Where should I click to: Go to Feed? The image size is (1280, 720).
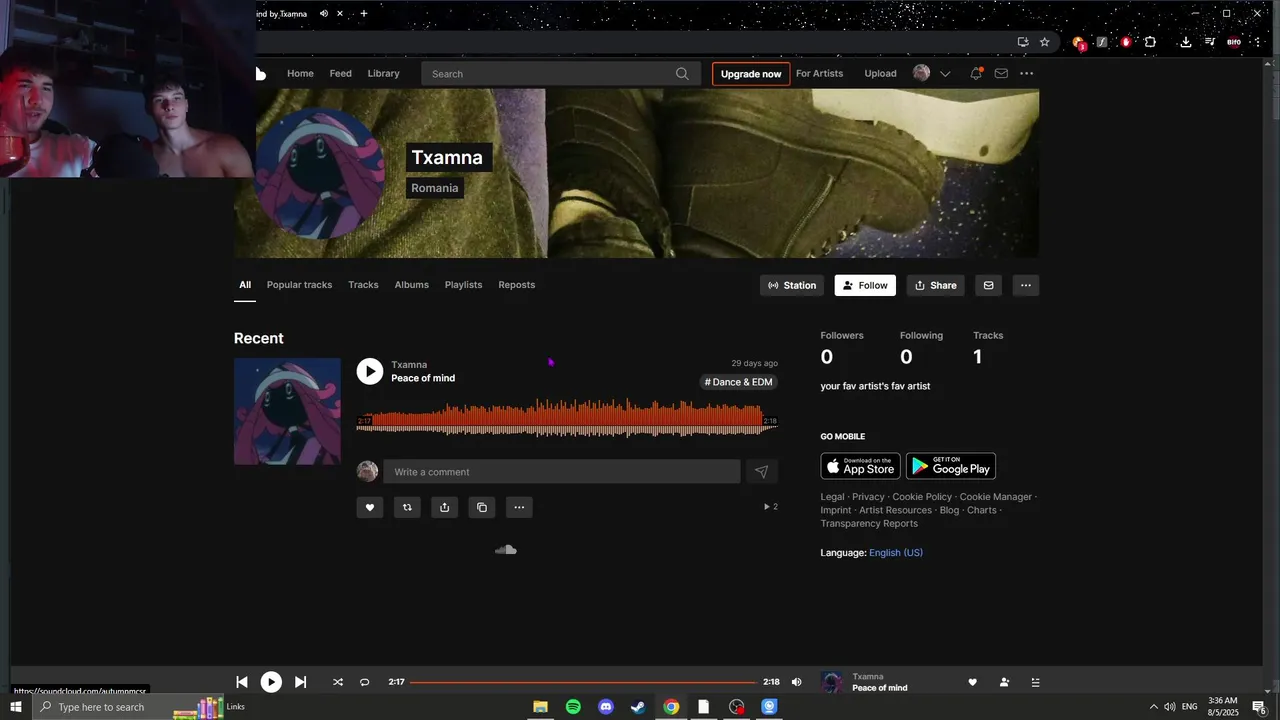[341, 73]
